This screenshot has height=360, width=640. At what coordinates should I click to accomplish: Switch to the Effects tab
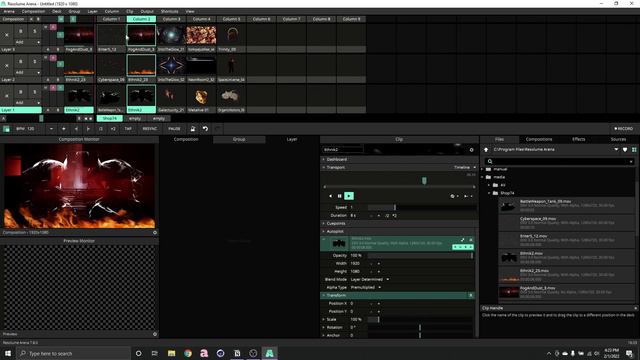coord(578,139)
